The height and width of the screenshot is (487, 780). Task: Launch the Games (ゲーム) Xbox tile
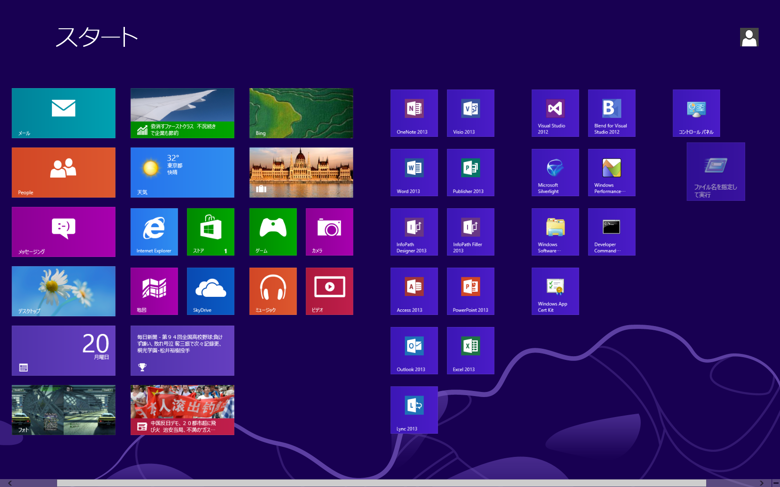tap(273, 232)
